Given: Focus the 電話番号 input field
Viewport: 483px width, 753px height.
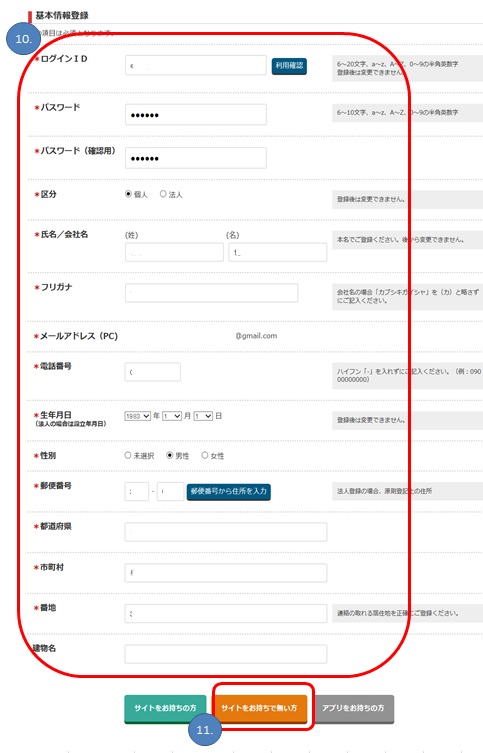Looking at the screenshot, I should (x=153, y=372).
